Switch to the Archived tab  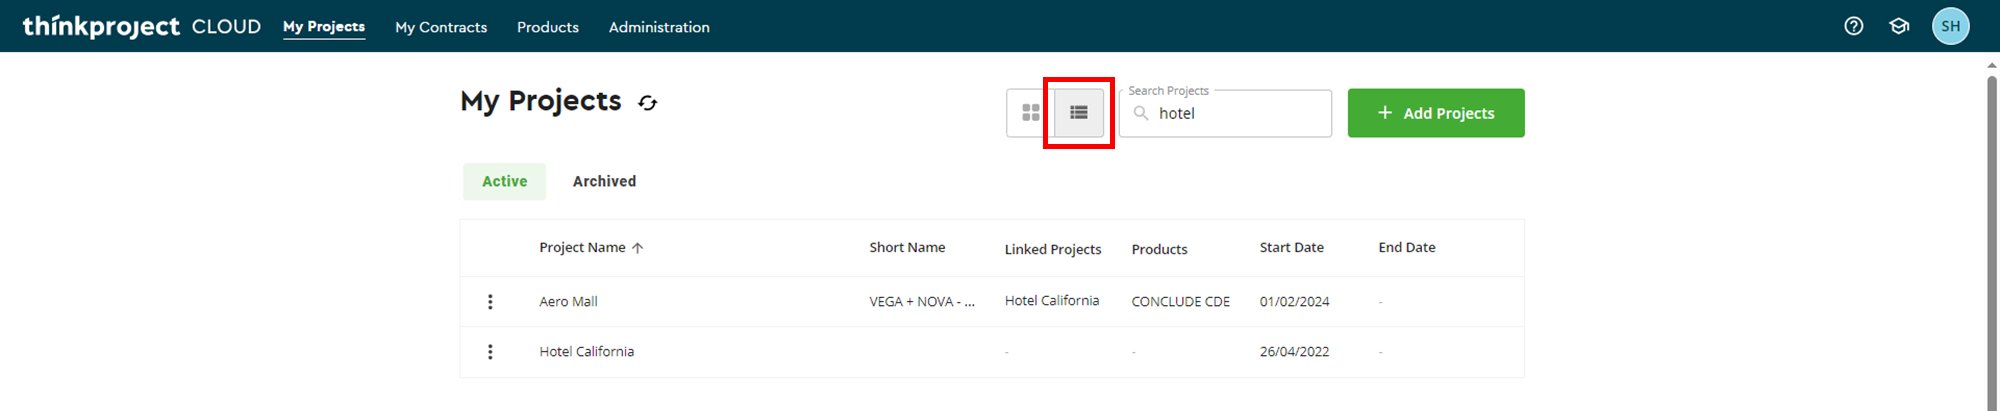click(x=604, y=181)
